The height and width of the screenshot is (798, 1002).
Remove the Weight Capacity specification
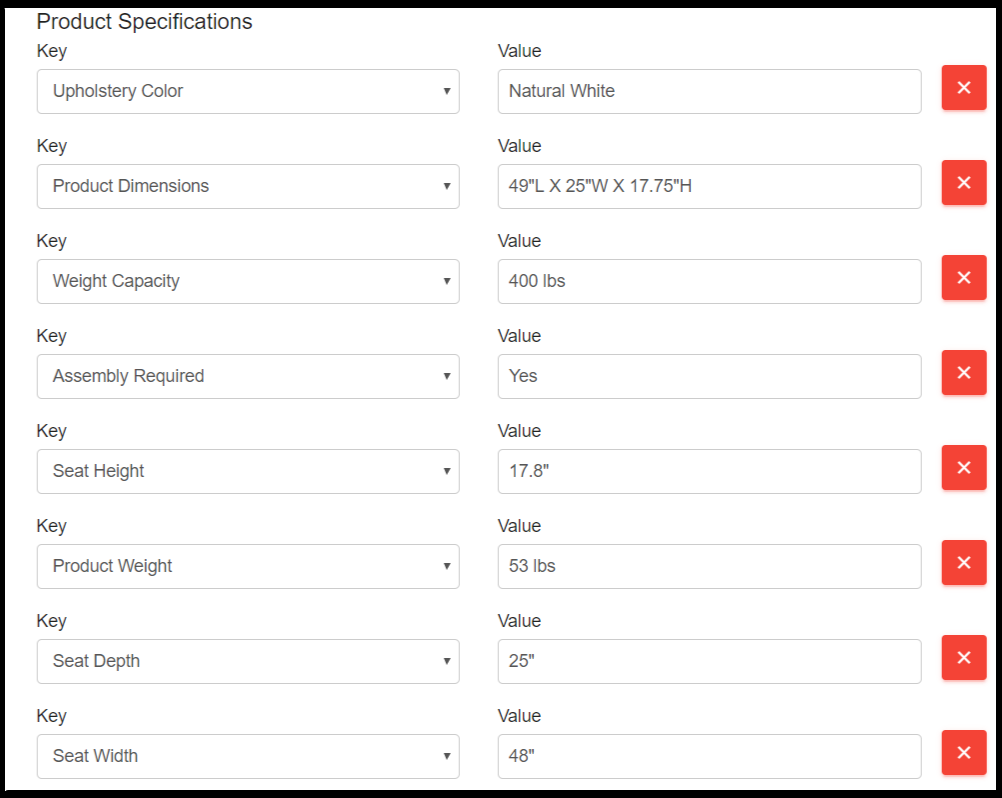pos(964,277)
